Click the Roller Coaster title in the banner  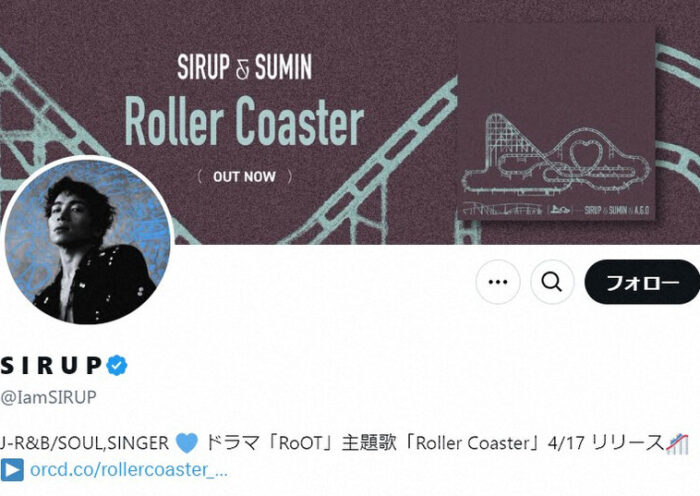pos(244,121)
